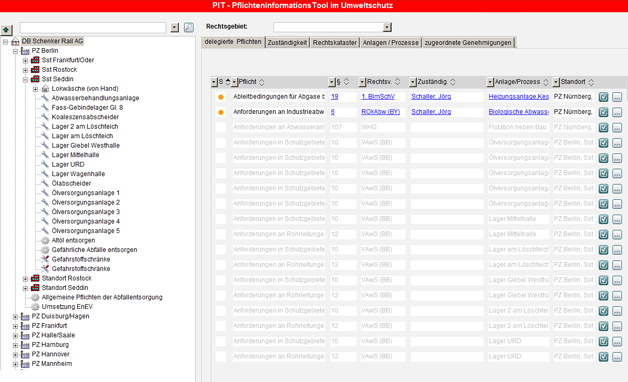Click the DB Schenker Rail AG building icon
This screenshot has width=628, height=382.
[x=15, y=41]
